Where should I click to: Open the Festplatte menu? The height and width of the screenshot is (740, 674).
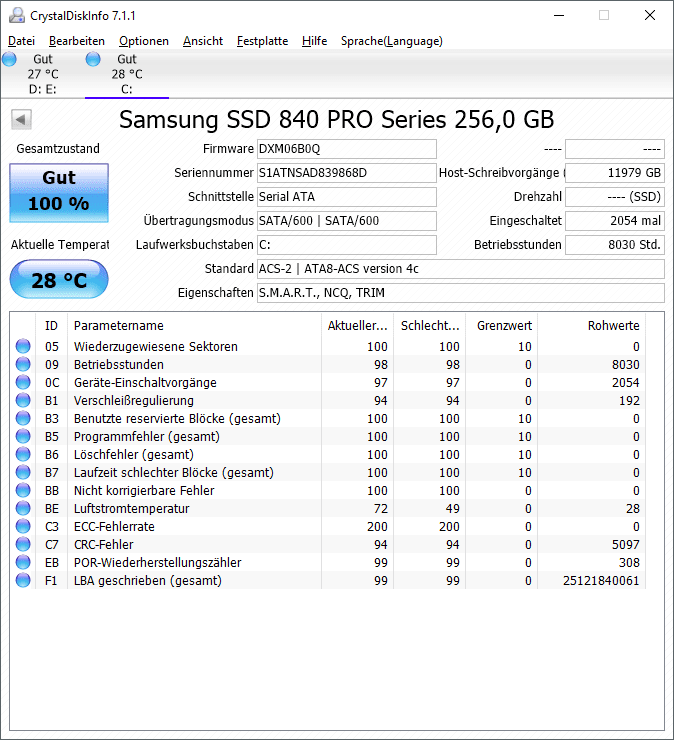[x=262, y=41]
